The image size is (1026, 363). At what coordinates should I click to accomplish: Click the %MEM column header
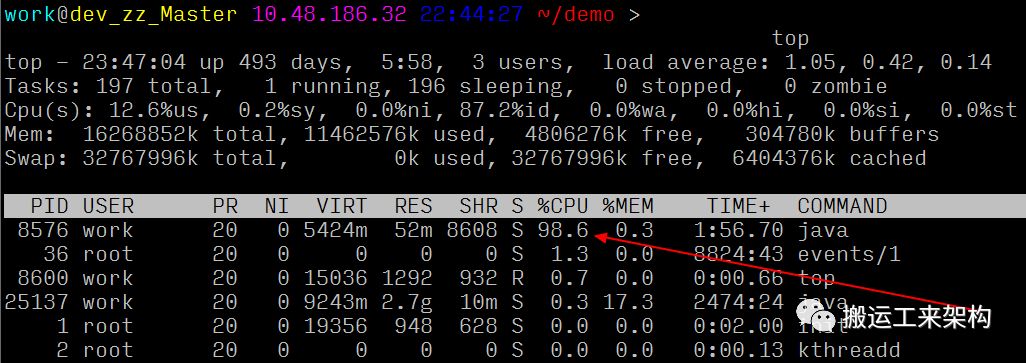pos(628,207)
